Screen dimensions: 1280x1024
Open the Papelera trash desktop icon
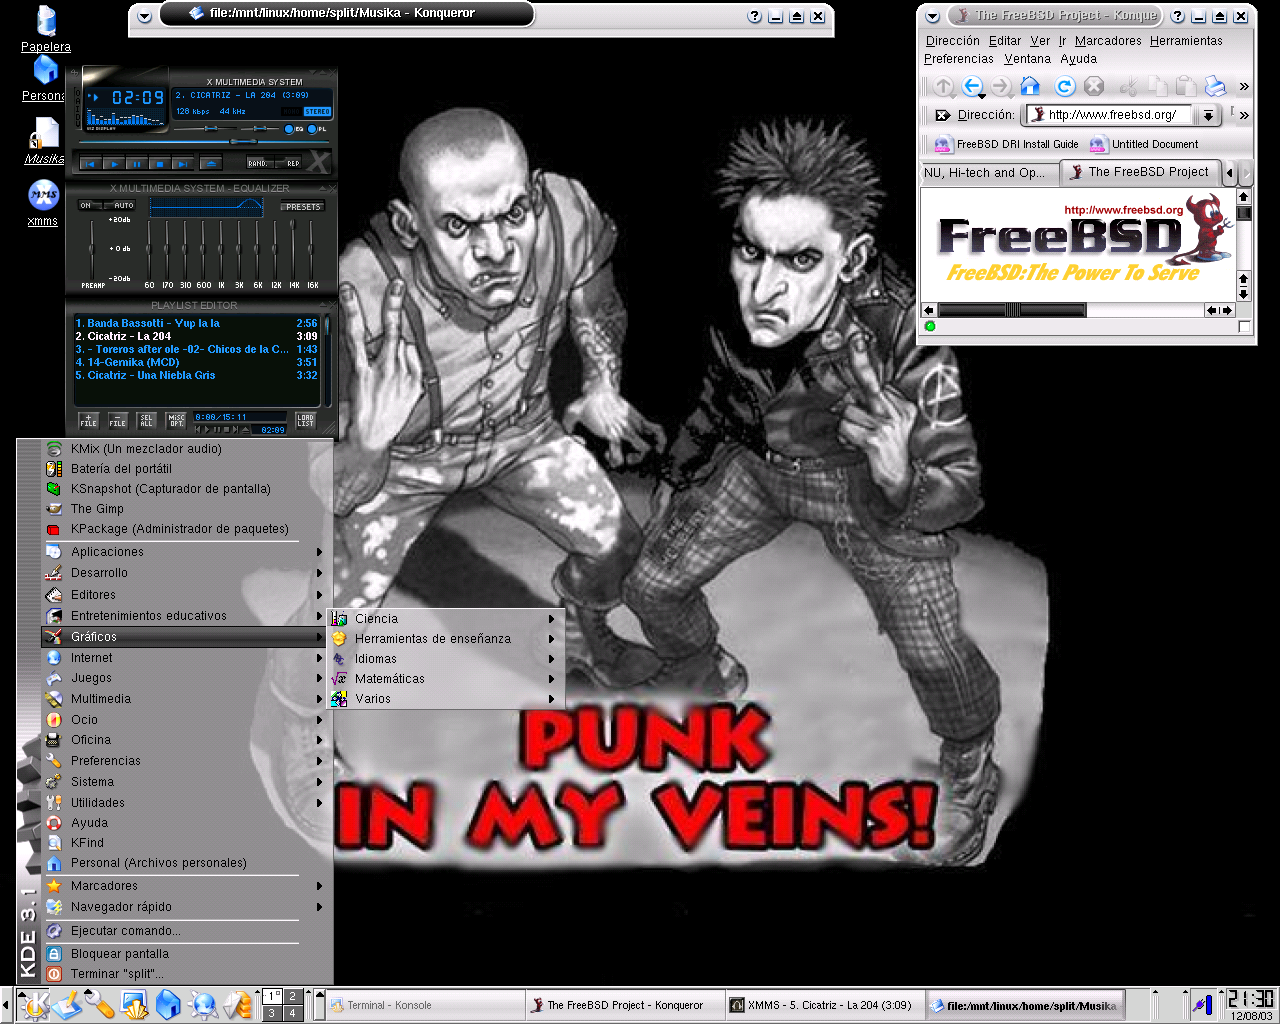click(46, 29)
